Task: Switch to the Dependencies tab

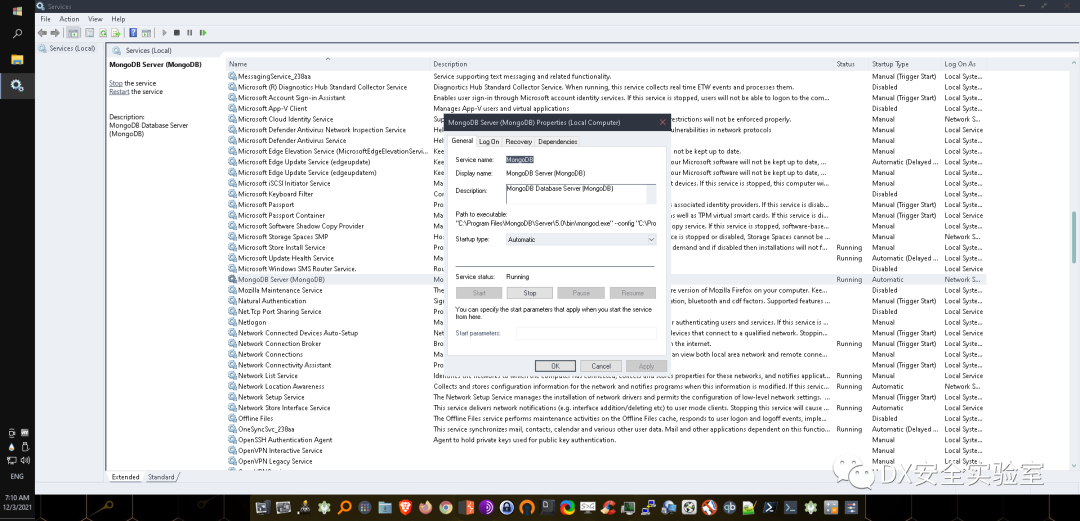Action: coord(558,142)
